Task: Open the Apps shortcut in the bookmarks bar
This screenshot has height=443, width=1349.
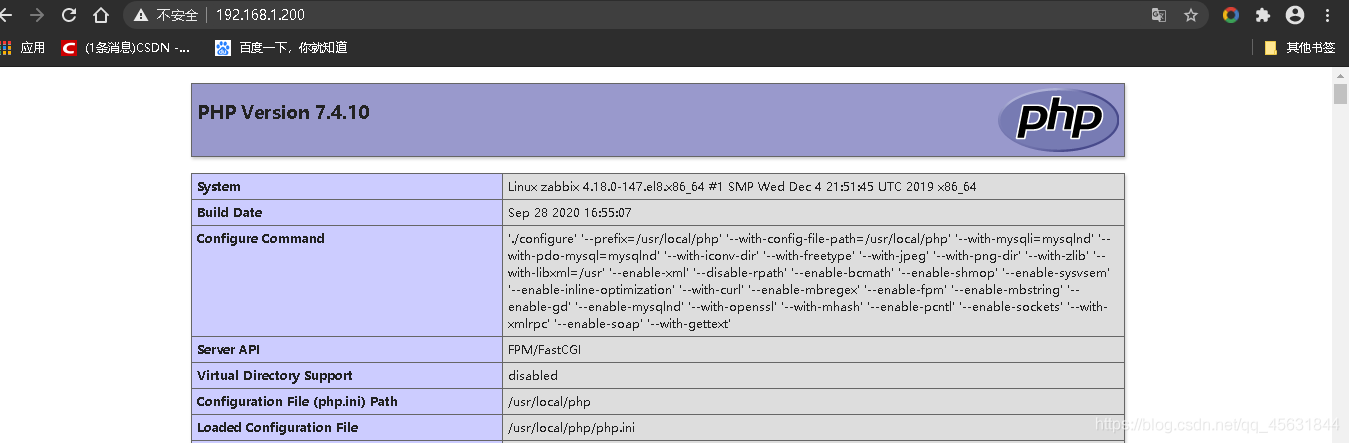Action: (23, 47)
